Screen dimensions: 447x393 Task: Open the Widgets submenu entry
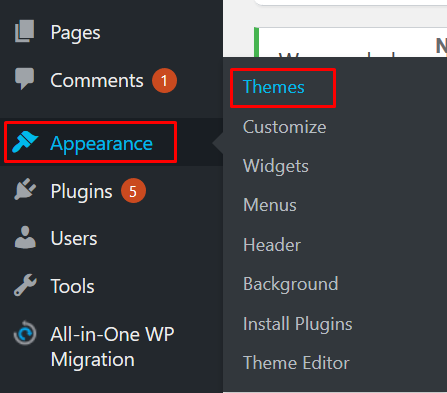(276, 166)
